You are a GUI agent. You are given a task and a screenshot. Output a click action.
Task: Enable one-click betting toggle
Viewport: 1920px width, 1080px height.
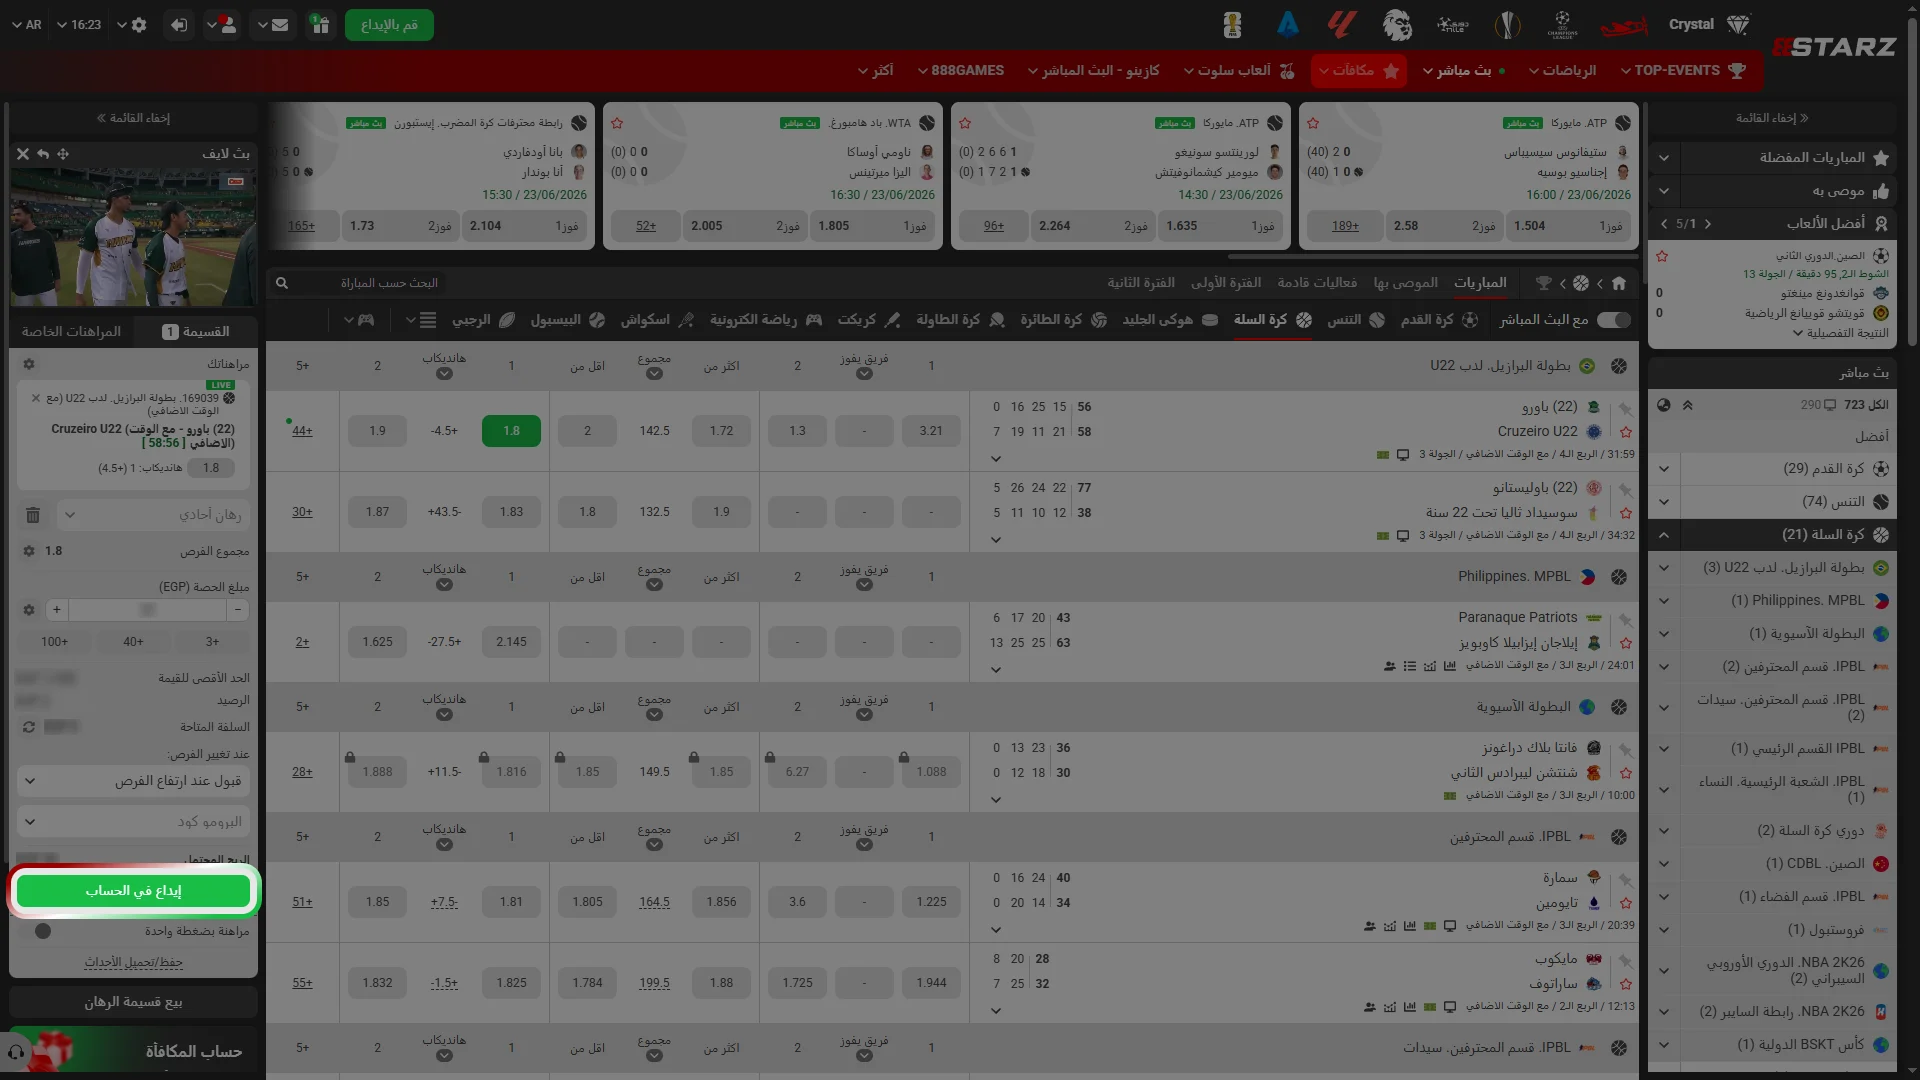click(43, 931)
